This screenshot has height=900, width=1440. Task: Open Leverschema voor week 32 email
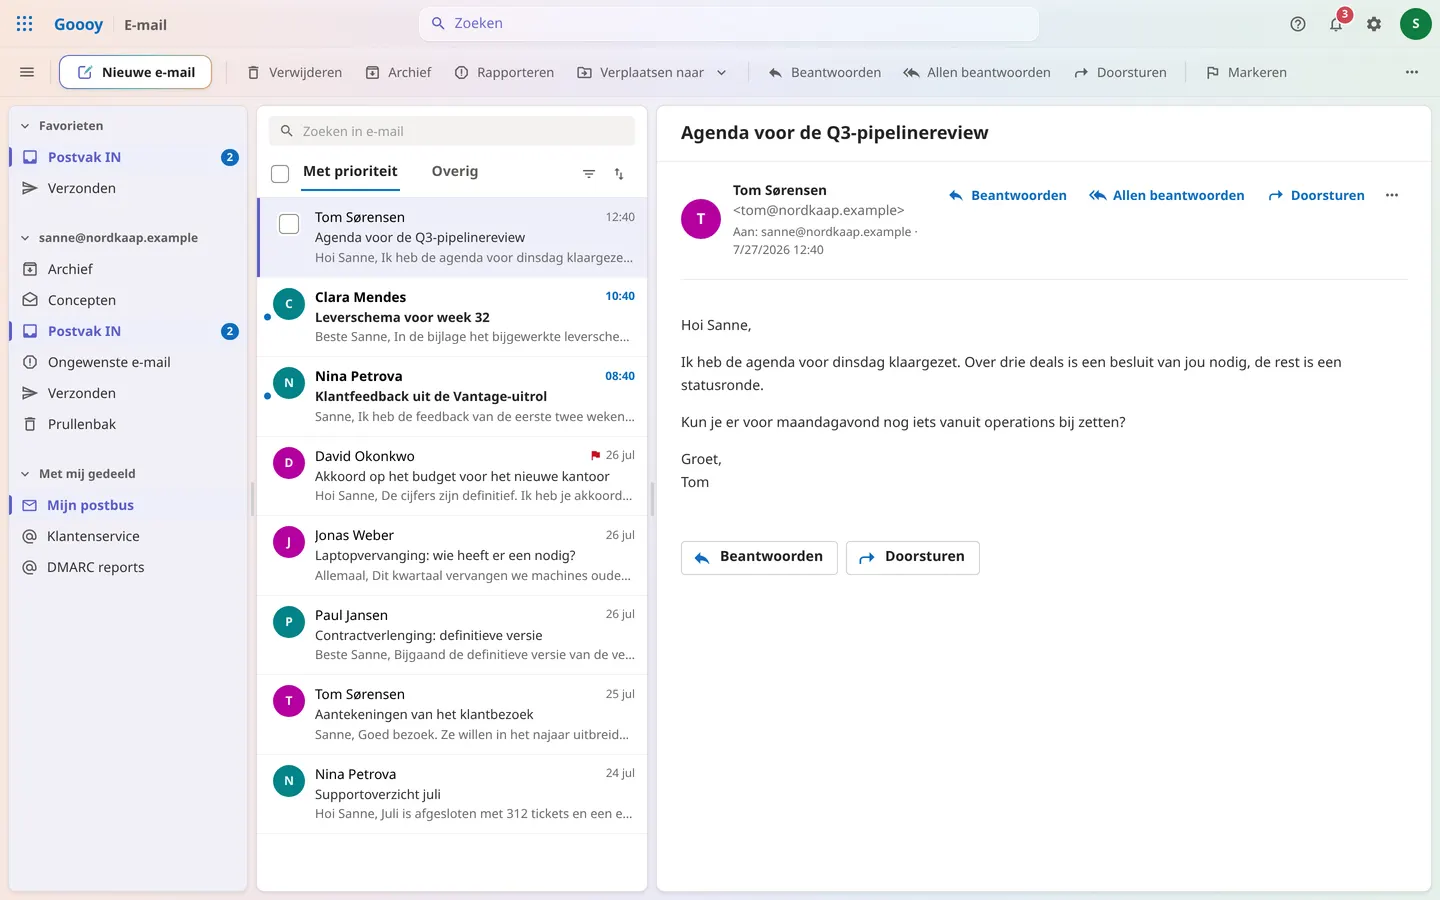click(452, 317)
